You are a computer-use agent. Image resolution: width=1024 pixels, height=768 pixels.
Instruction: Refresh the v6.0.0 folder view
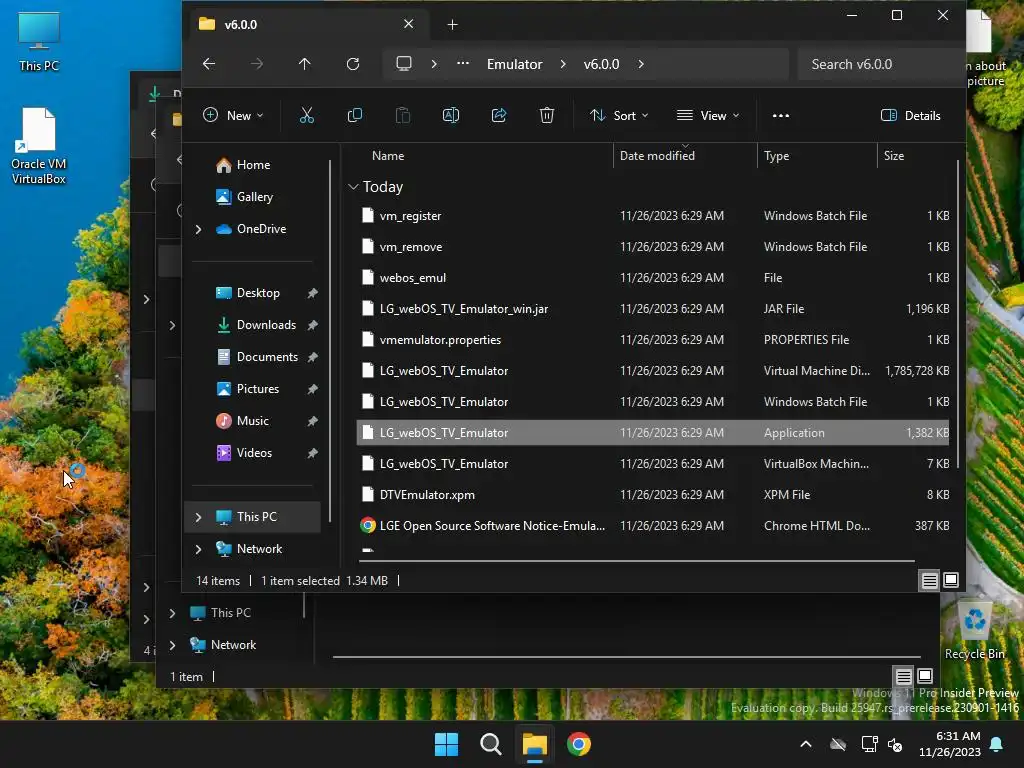pos(353,64)
